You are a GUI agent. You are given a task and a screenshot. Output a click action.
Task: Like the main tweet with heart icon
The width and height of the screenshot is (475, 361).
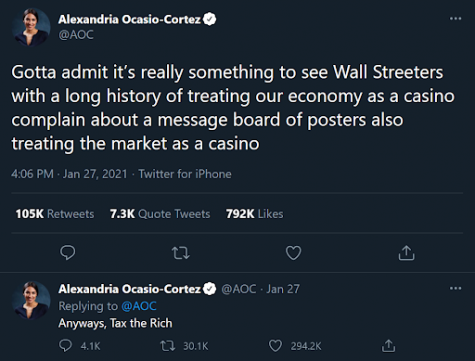tap(293, 253)
